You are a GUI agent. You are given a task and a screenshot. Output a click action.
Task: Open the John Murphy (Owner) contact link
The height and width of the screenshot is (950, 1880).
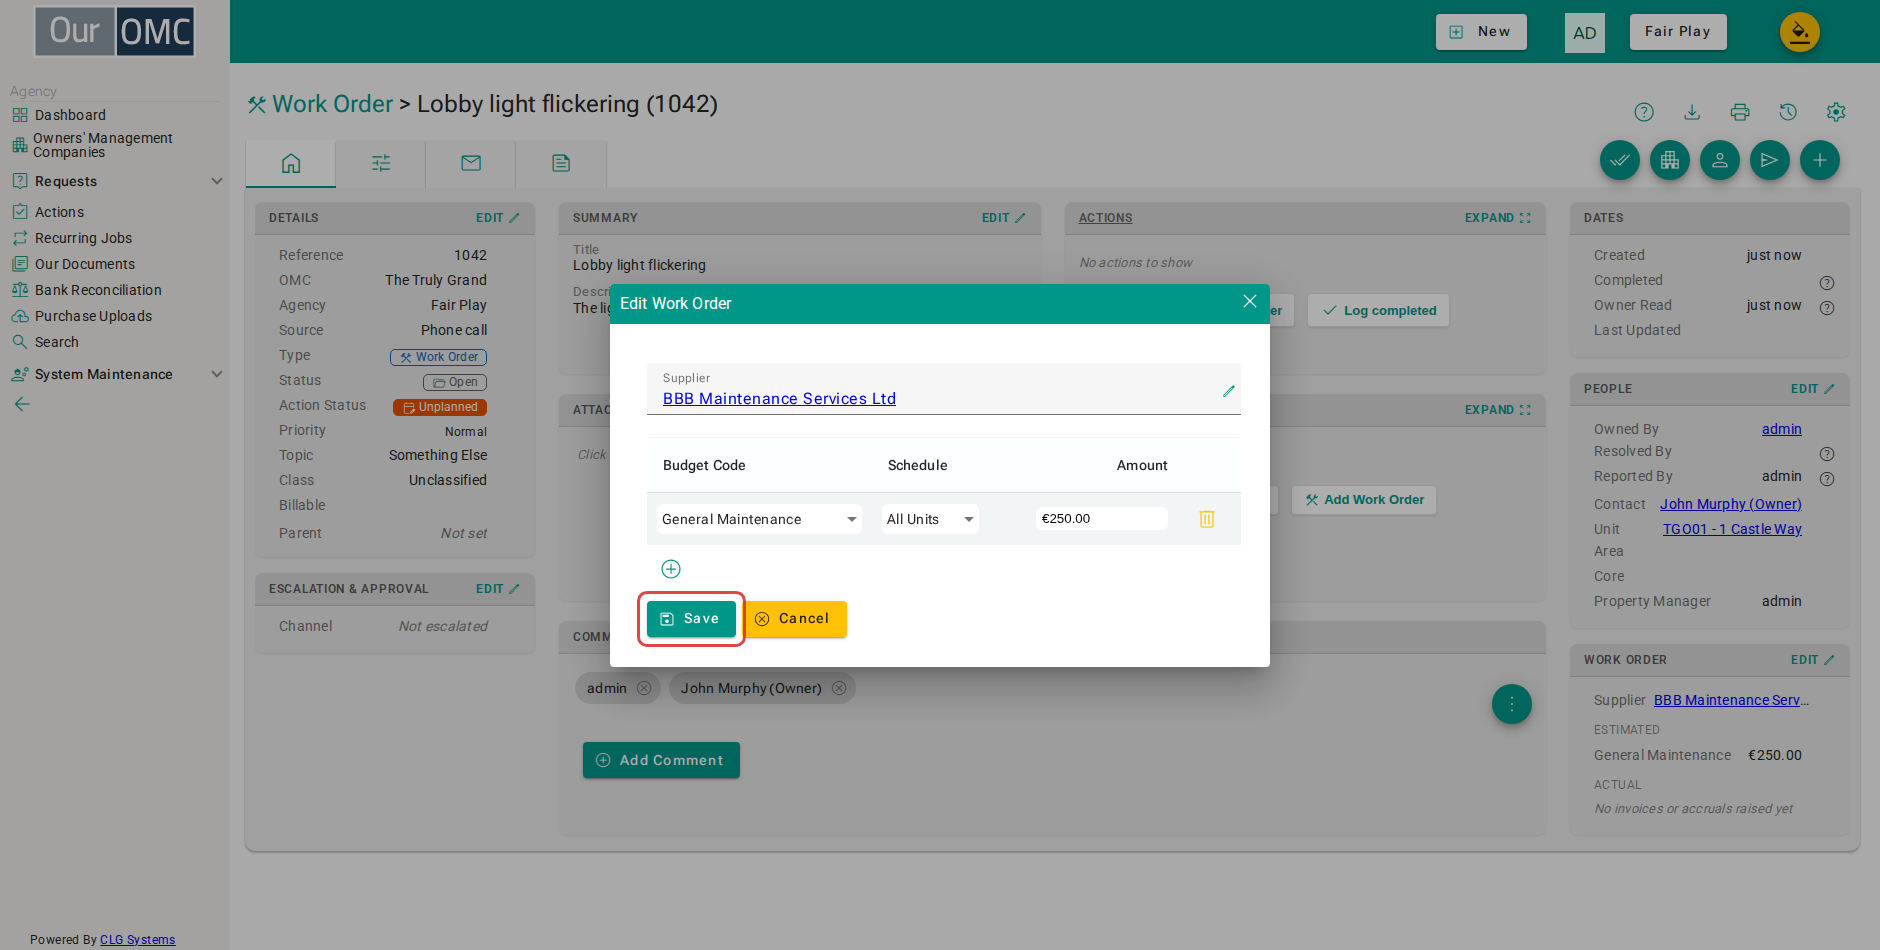tap(1731, 504)
